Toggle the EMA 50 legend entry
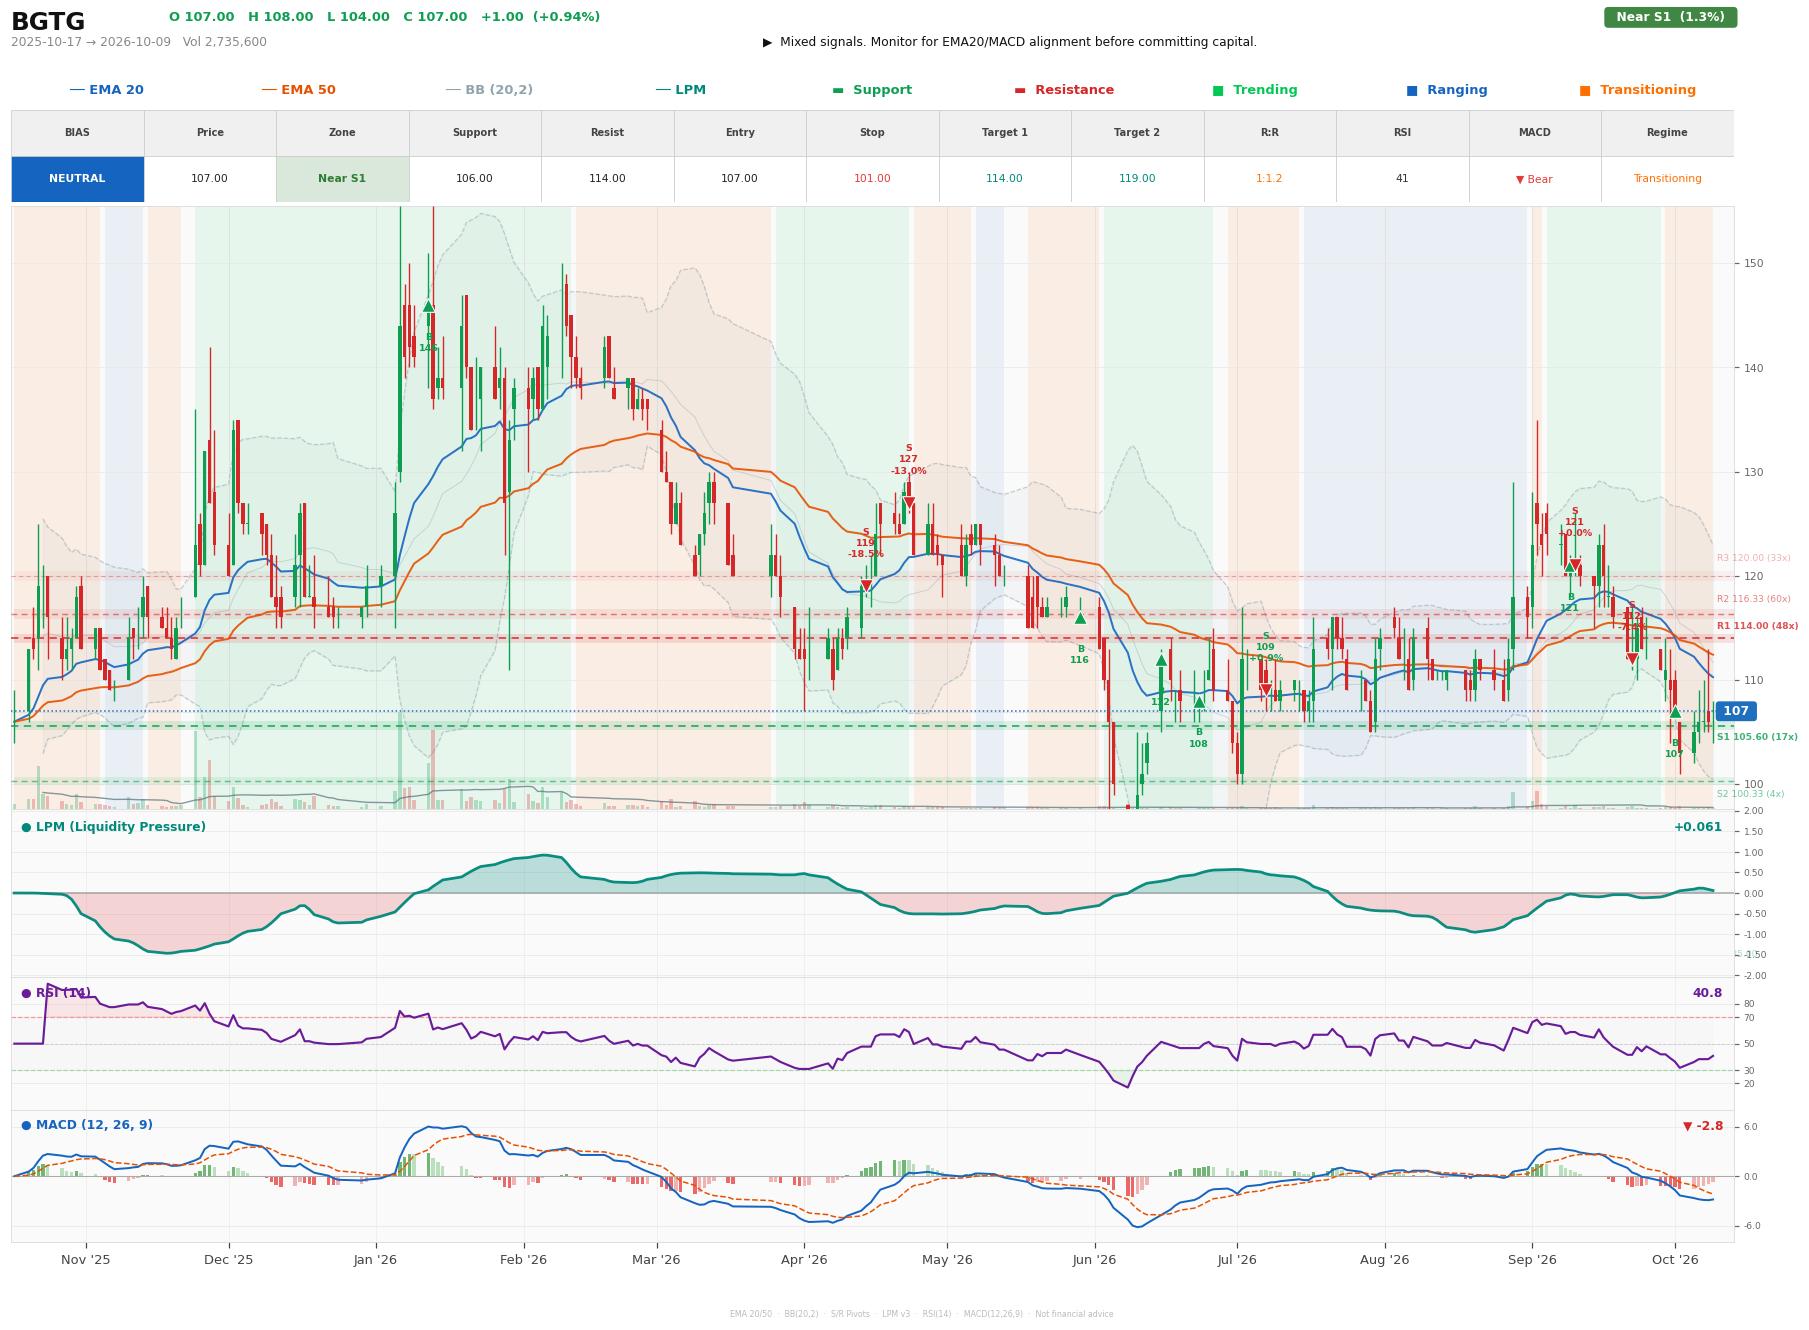This screenshot has height=1330, width=1809. (x=299, y=90)
